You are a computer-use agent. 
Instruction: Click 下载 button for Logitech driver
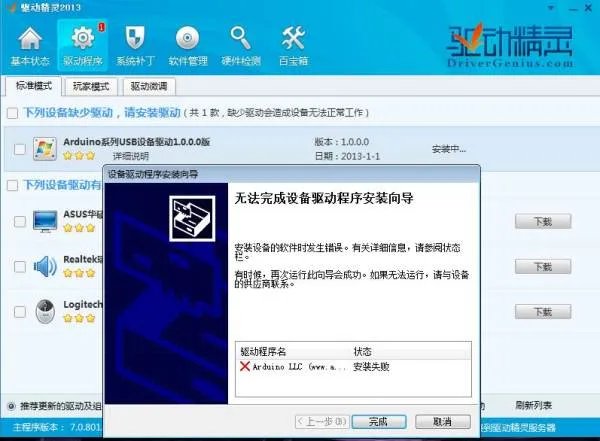click(x=543, y=312)
